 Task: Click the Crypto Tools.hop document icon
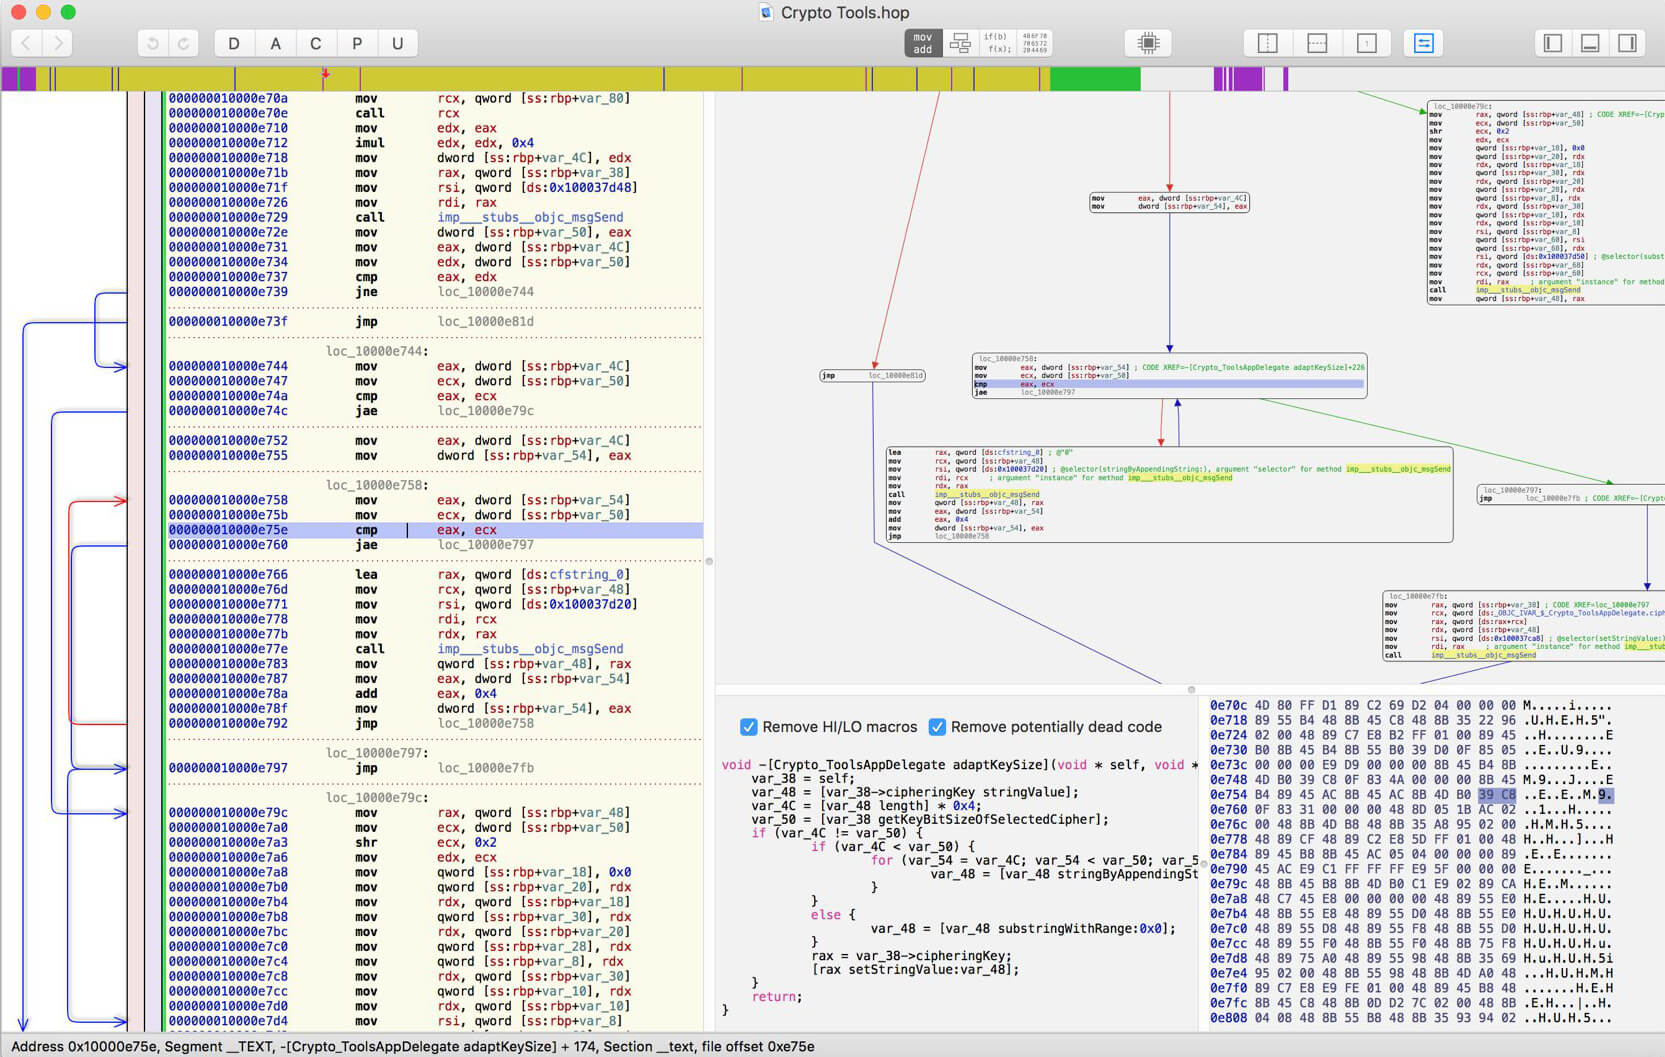click(766, 12)
